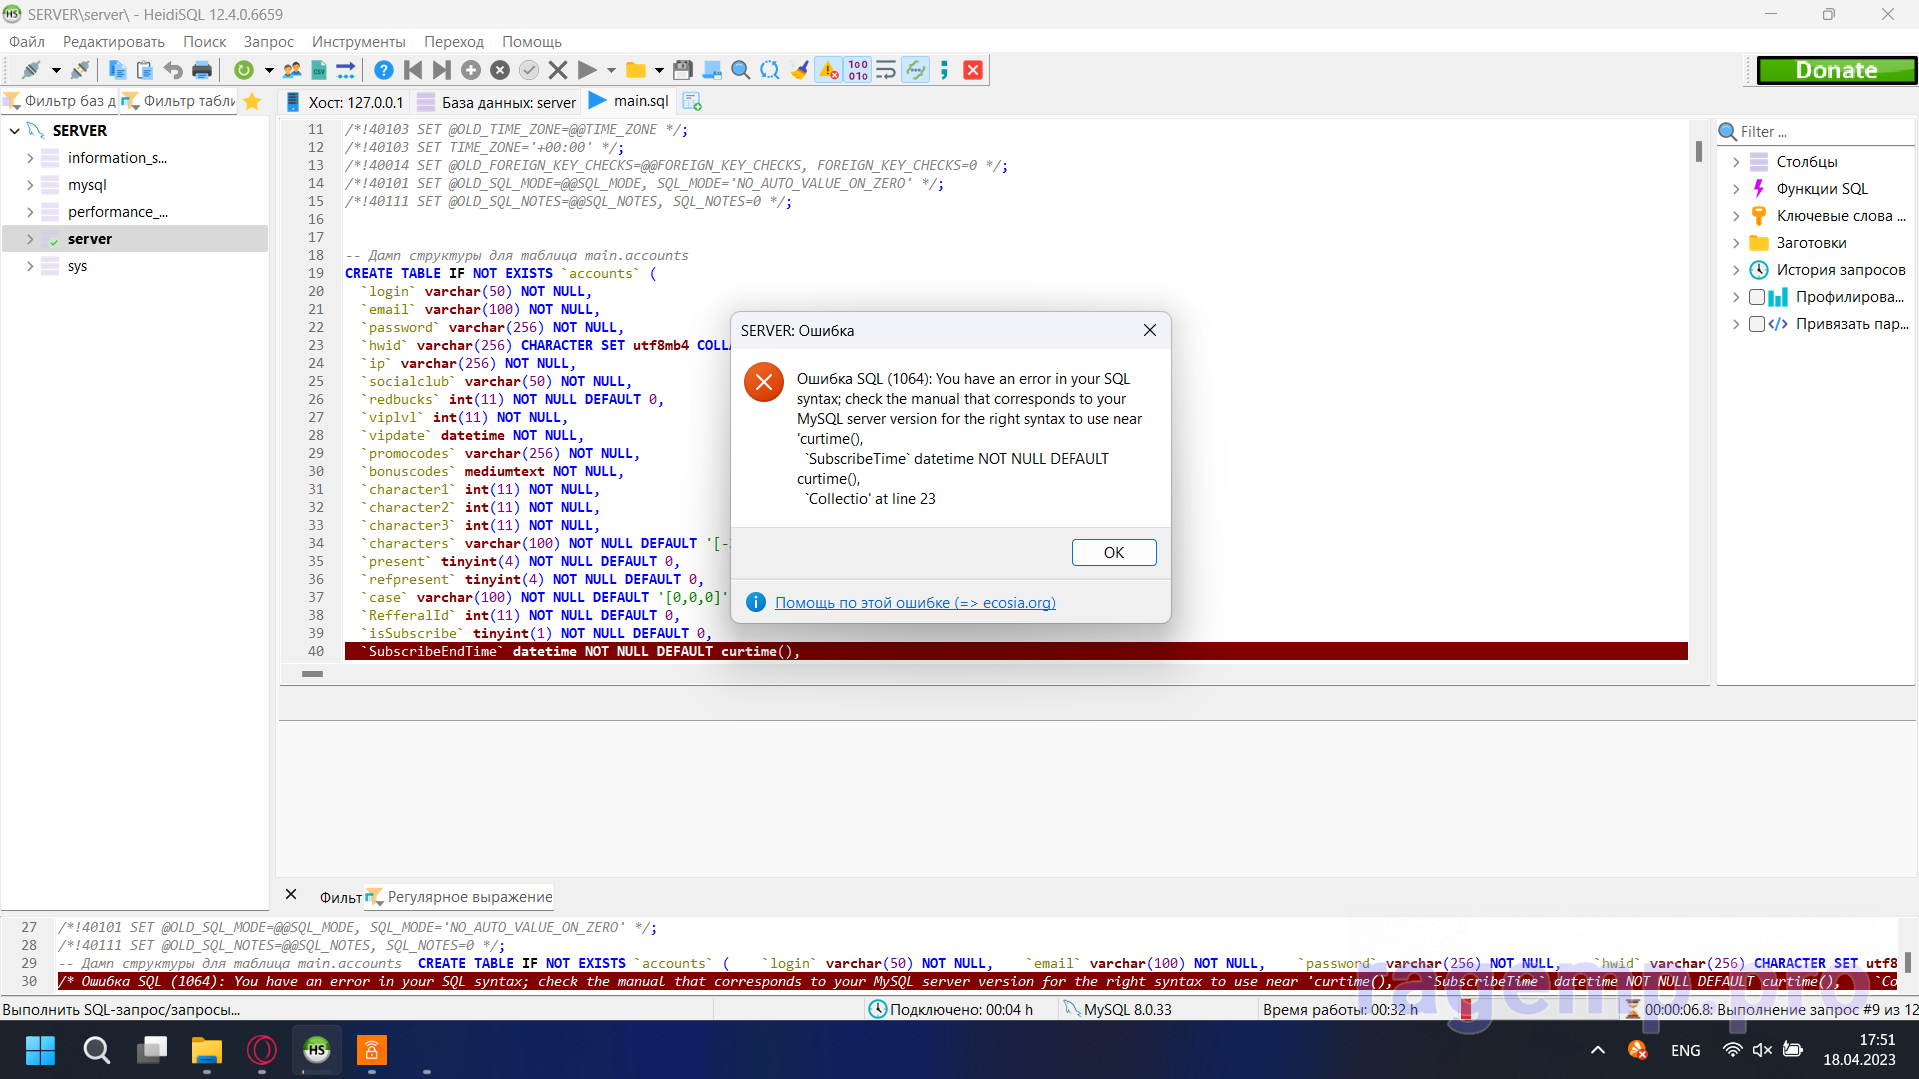Jump to last row icon
The image size is (1919, 1079).
click(x=442, y=70)
